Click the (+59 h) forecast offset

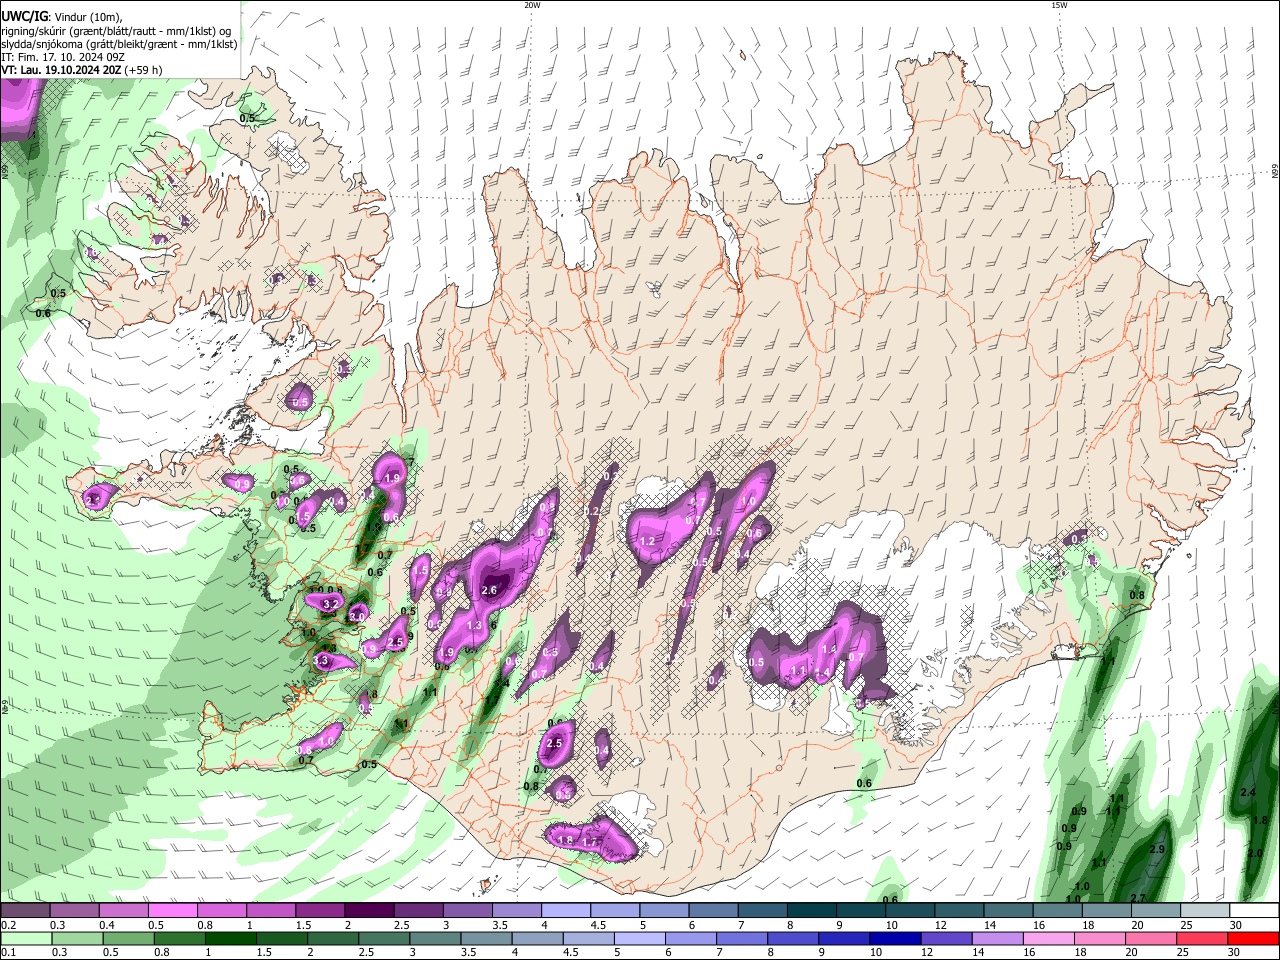pos(144,70)
